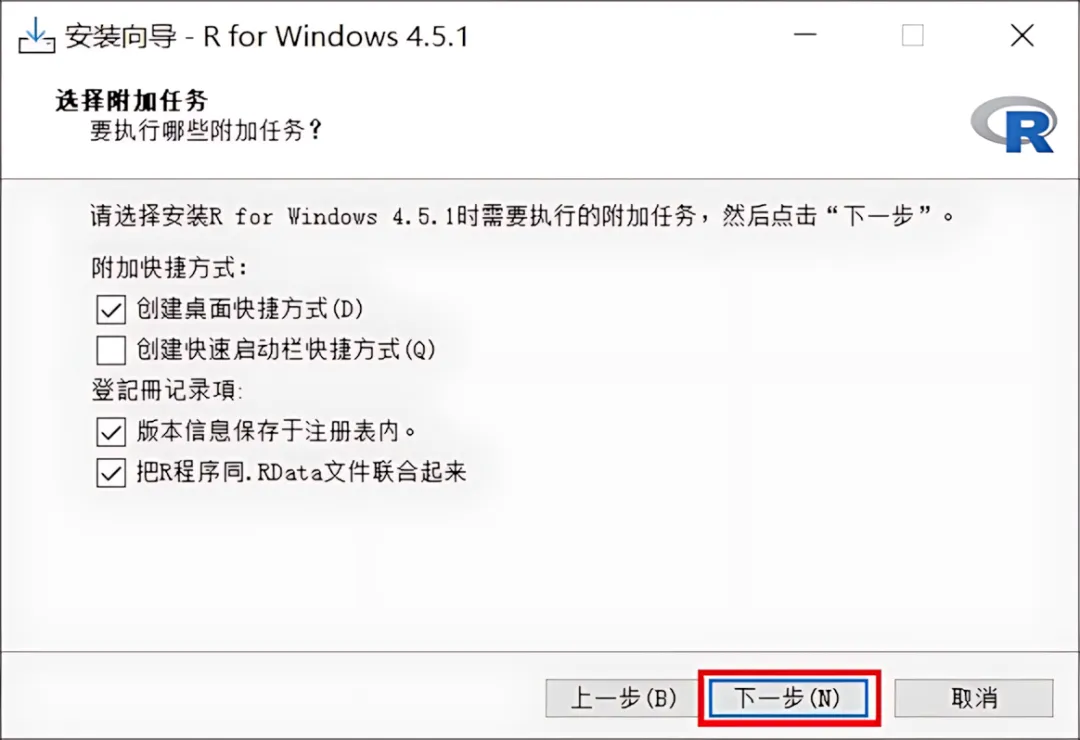Enable the 创建快速启动栏快捷方式(Q) checkbox
Viewport: 1080px width, 740px height.
tap(111, 350)
